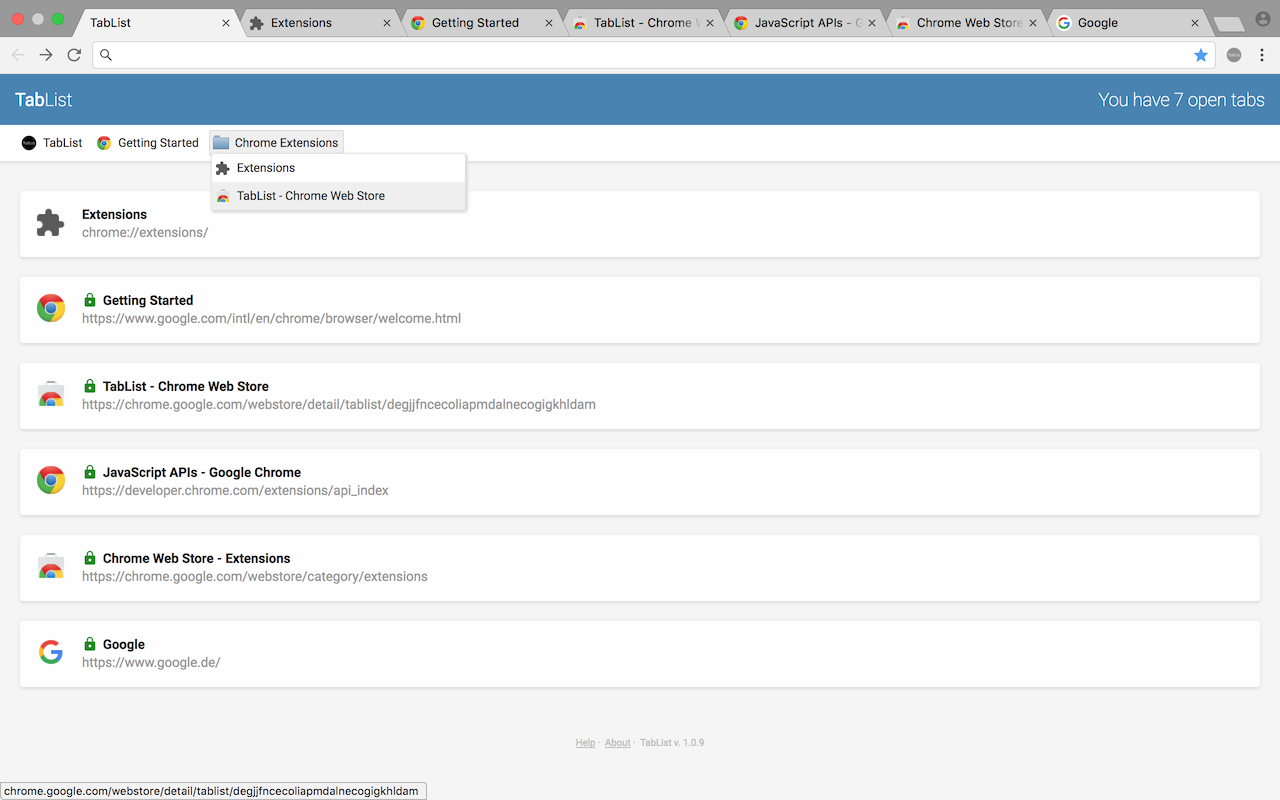
Task: Click green lock beside TabList - Chrome Web Store
Action: 90,386
